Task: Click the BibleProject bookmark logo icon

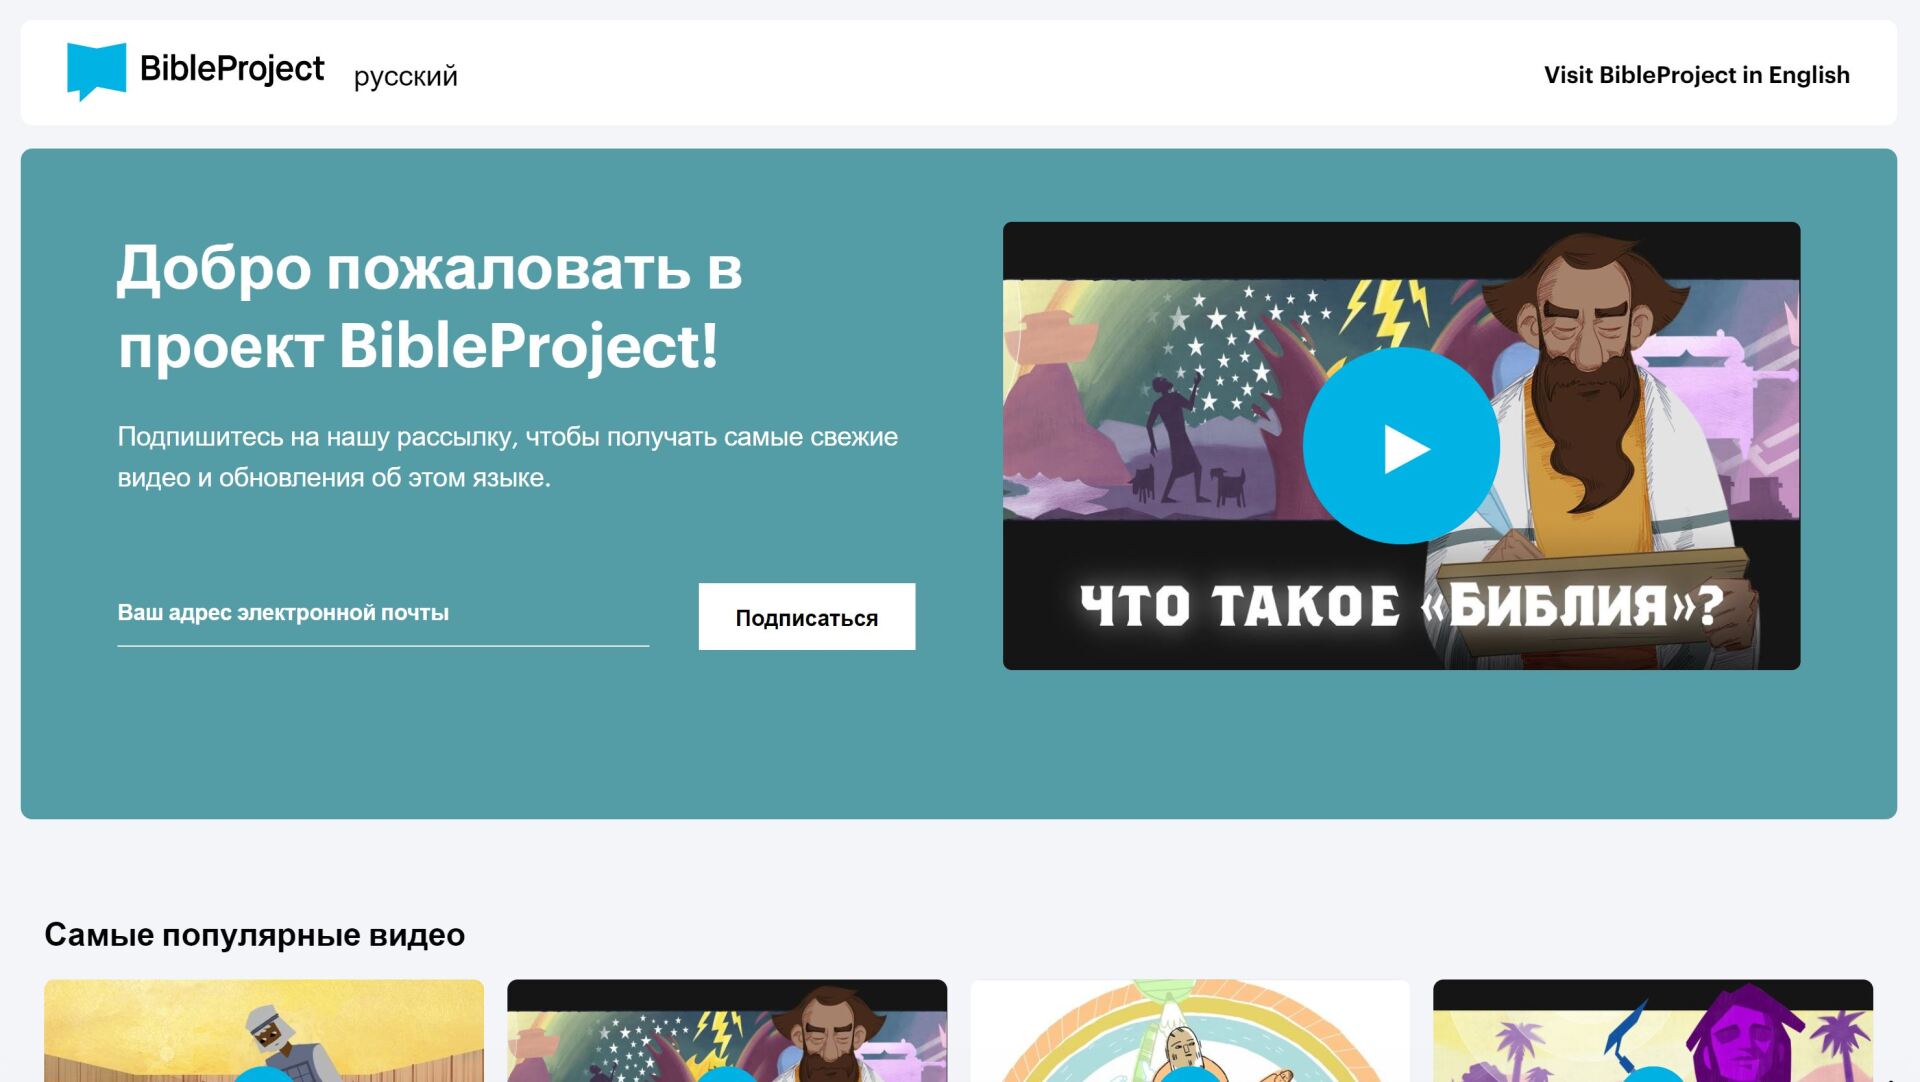Action: coord(96,71)
